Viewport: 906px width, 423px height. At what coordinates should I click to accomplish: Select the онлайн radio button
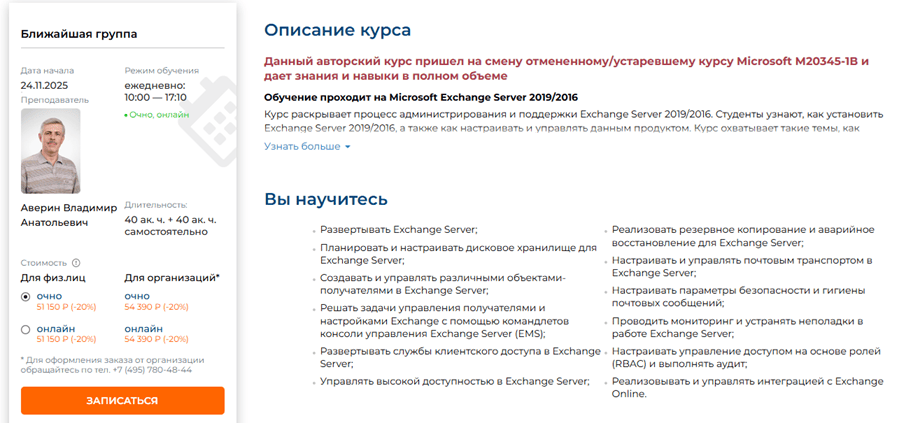click(25, 329)
